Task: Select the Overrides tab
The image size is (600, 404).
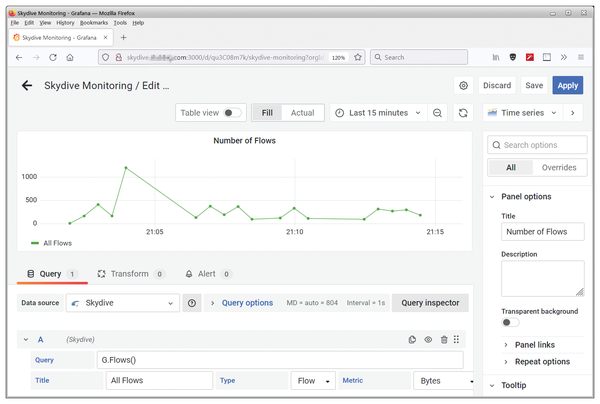Action: (559, 168)
